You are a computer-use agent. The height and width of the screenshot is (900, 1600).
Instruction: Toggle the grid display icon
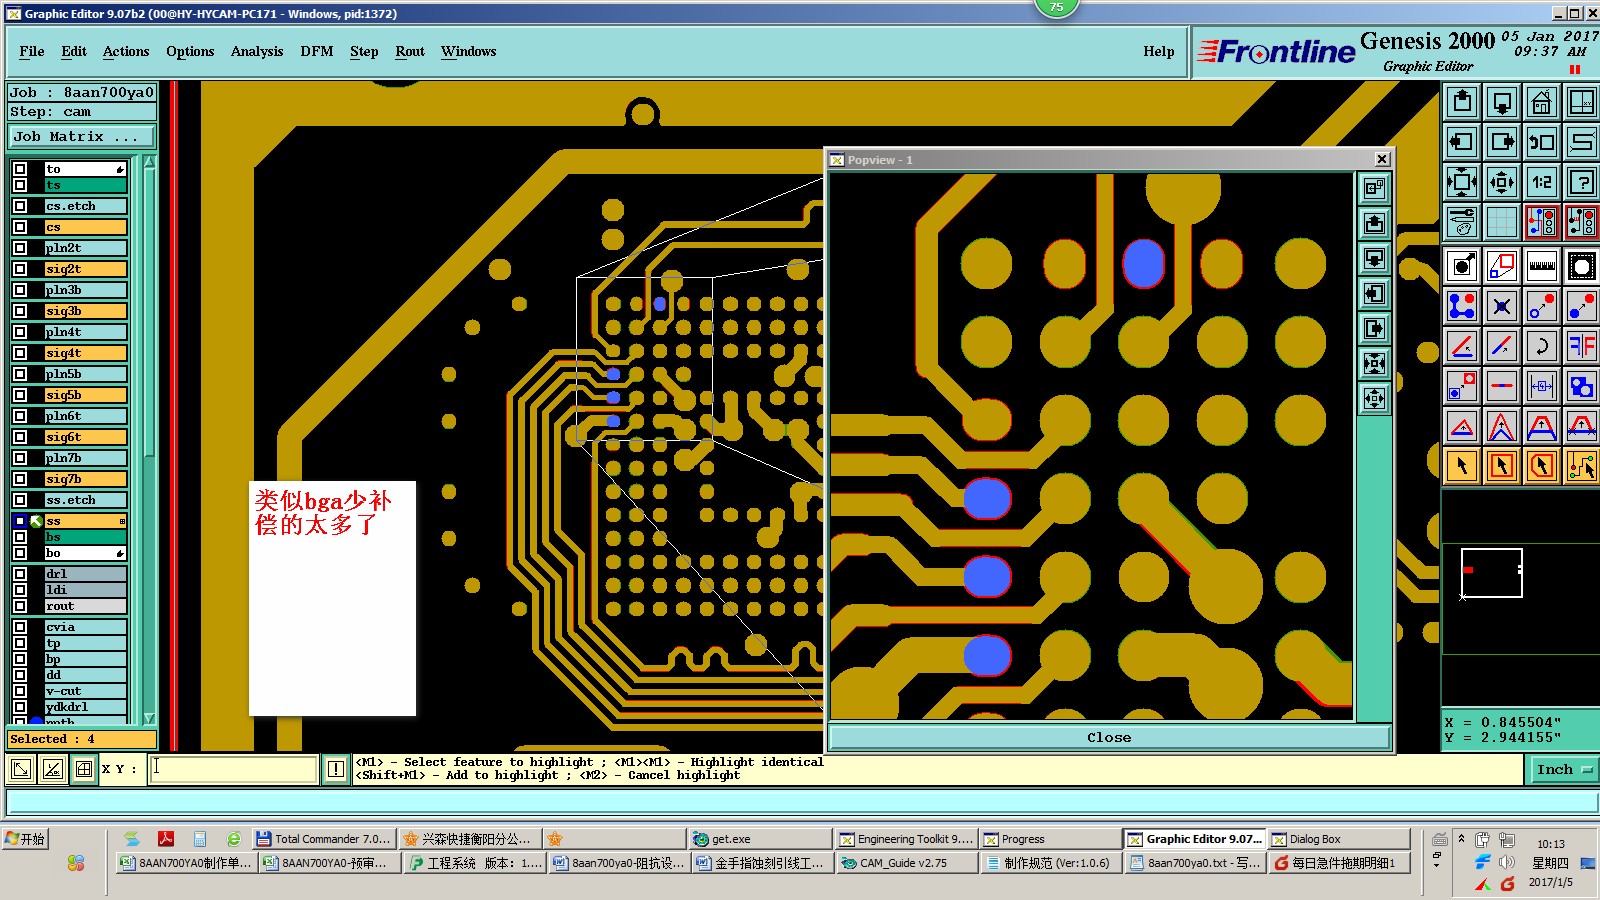tap(1502, 222)
